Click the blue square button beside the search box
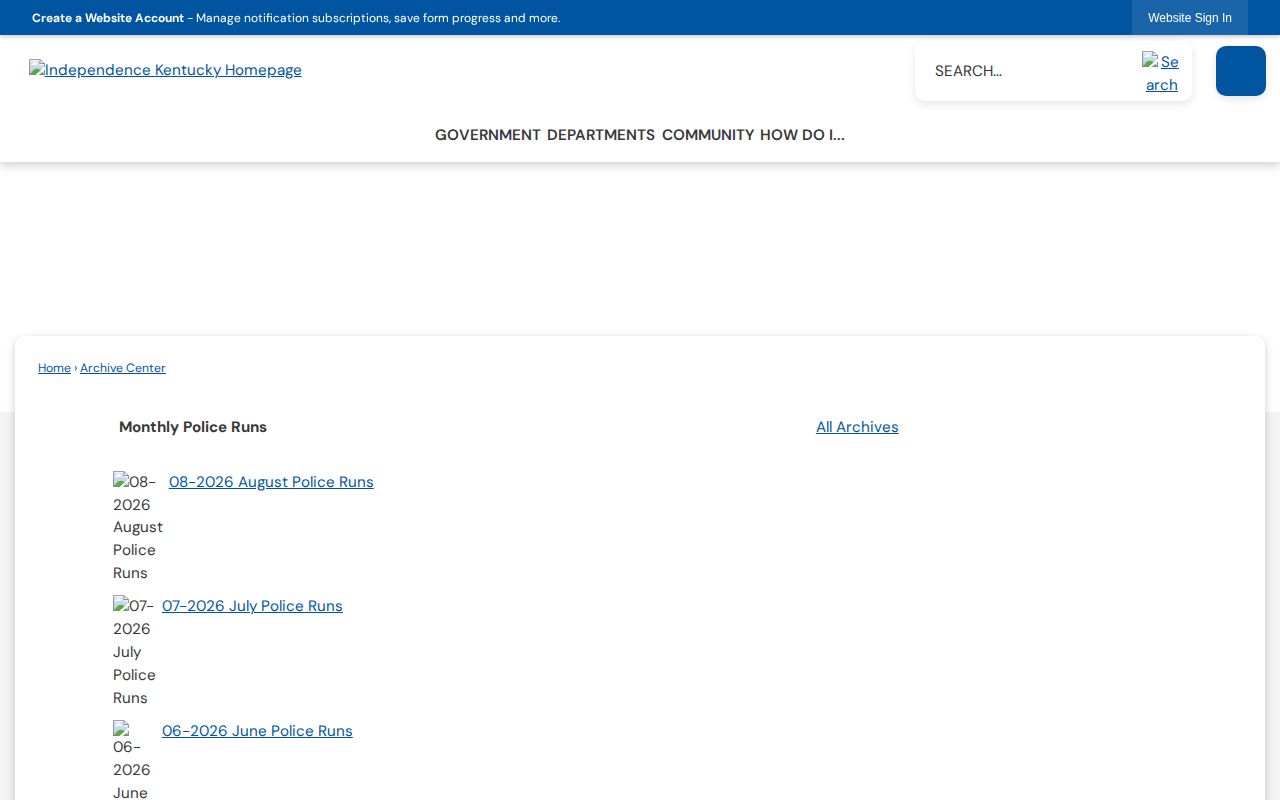 pyautogui.click(x=1241, y=71)
